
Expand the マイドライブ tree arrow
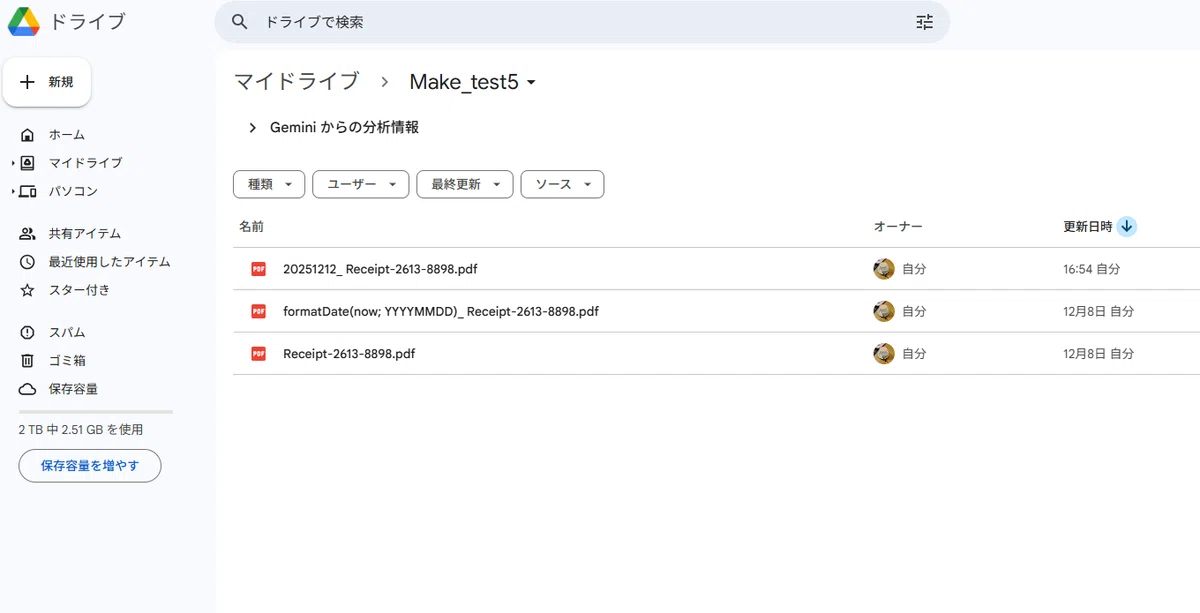[x=13, y=163]
